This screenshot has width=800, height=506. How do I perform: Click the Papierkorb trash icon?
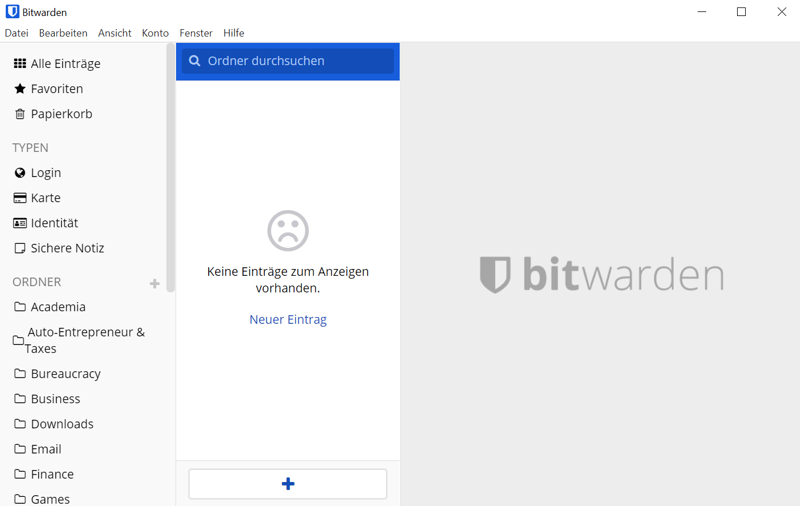click(x=20, y=114)
